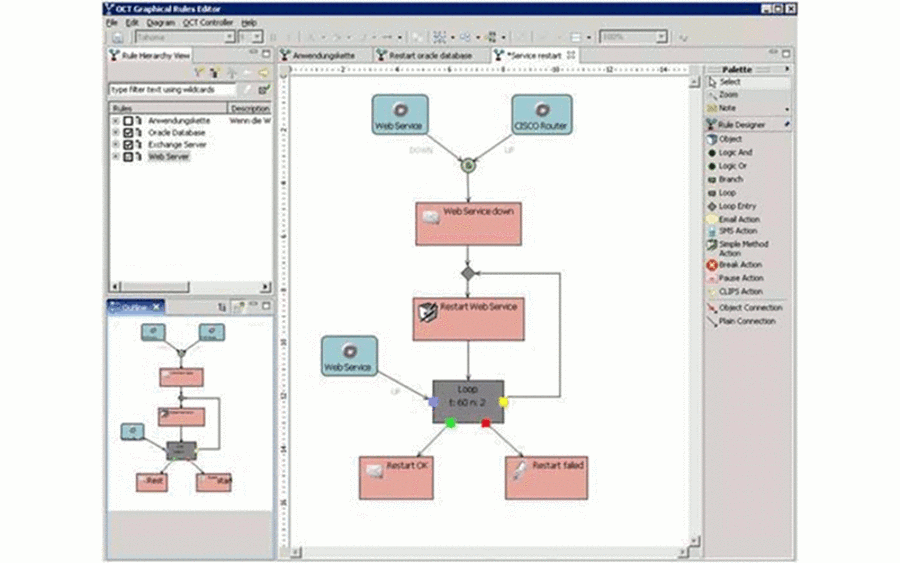
Task: Click the yellow connector on Loop node
Action: click(503, 402)
